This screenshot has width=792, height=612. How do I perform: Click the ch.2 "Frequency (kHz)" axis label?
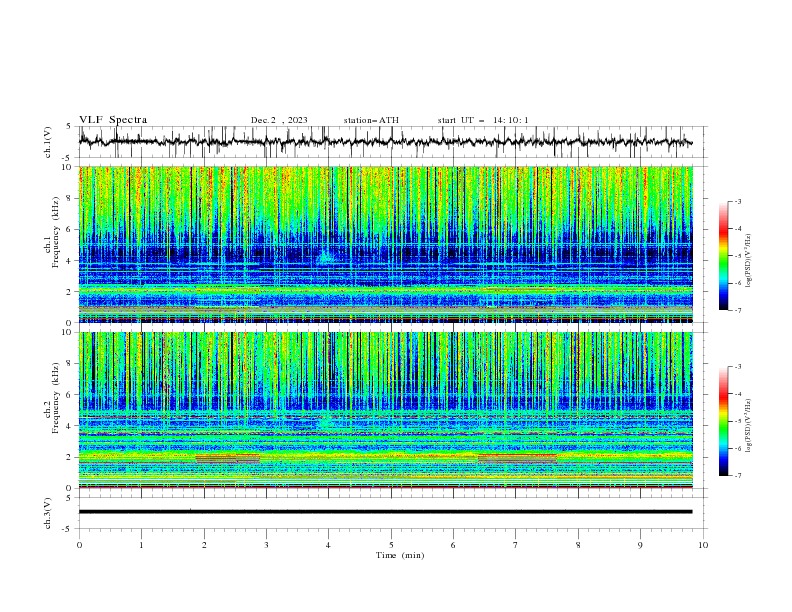(x=55, y=398)
